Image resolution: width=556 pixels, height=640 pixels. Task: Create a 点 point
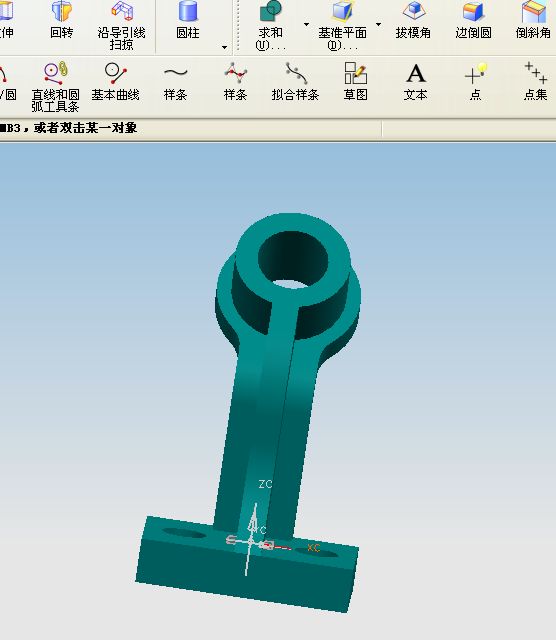475,82
